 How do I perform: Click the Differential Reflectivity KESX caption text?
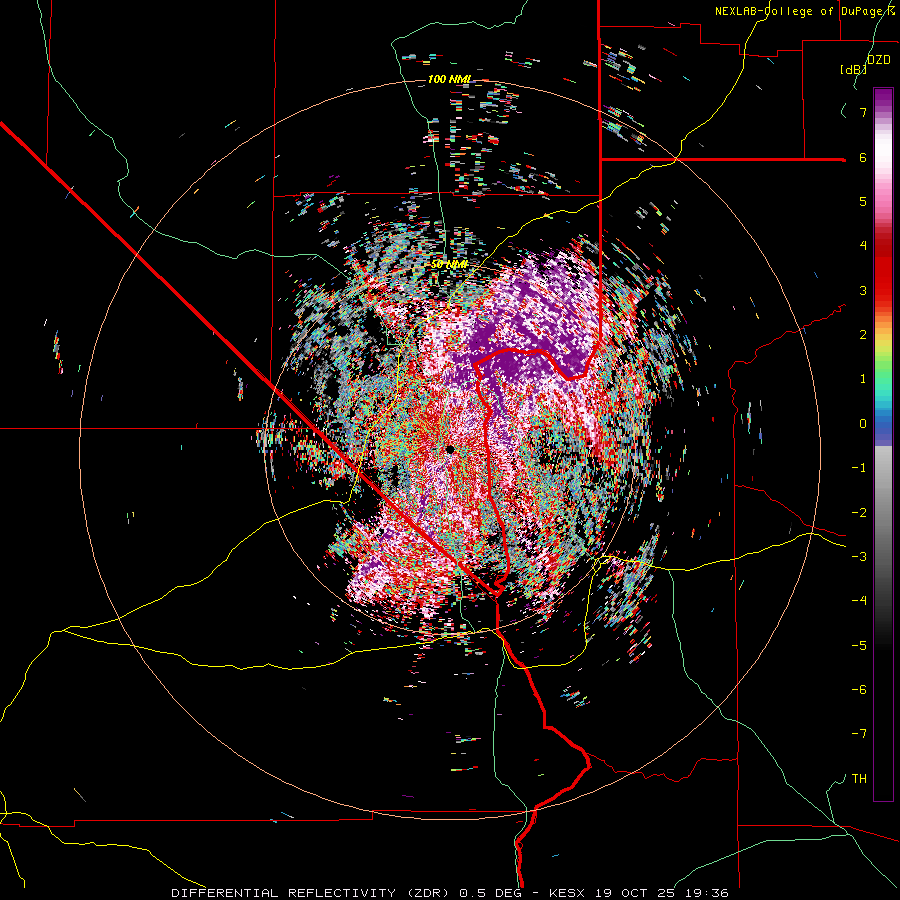(x=450, y=893)
